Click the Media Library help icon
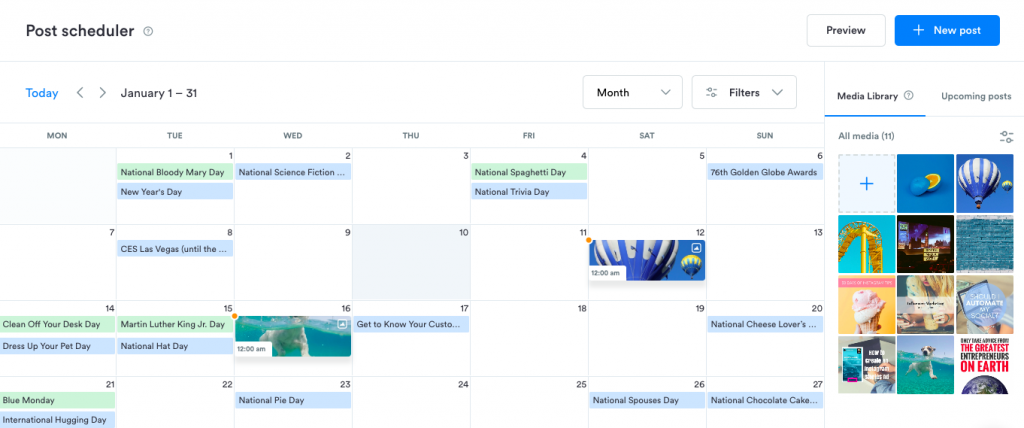Image resolution: width=1024 pixels, height=428 pixels. 909,96
